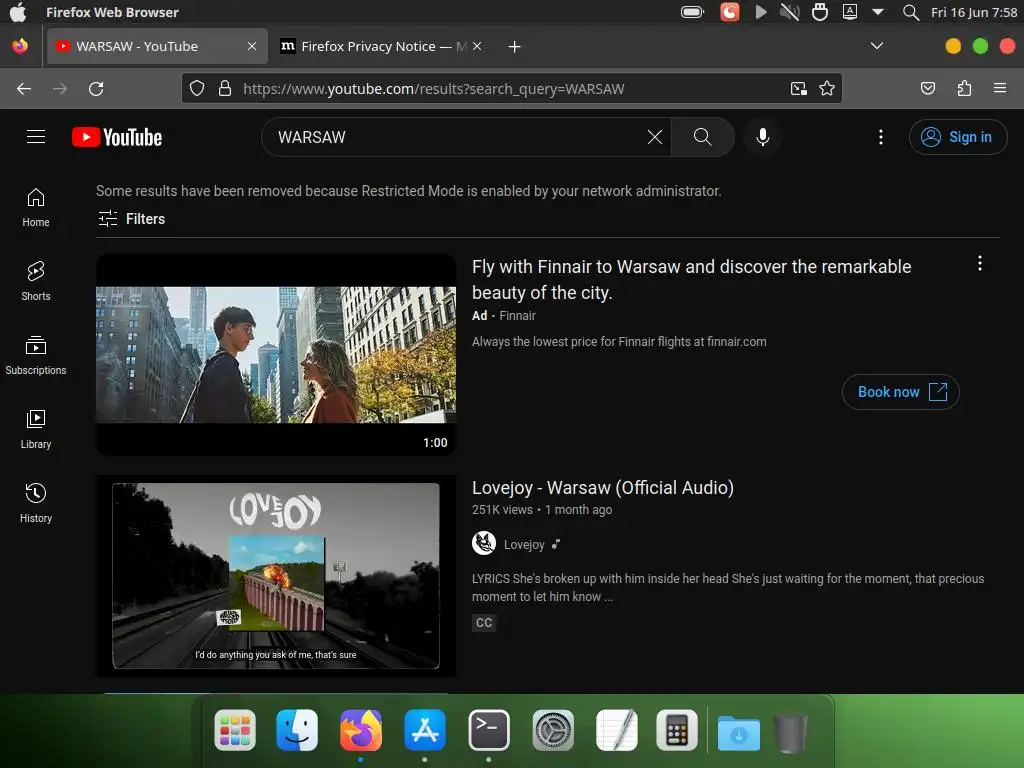Image resolution: width=1024 pixels, height=768 pixels.
Task: Open clock showing Fri 16 Jun
Action: pos(974,12)
